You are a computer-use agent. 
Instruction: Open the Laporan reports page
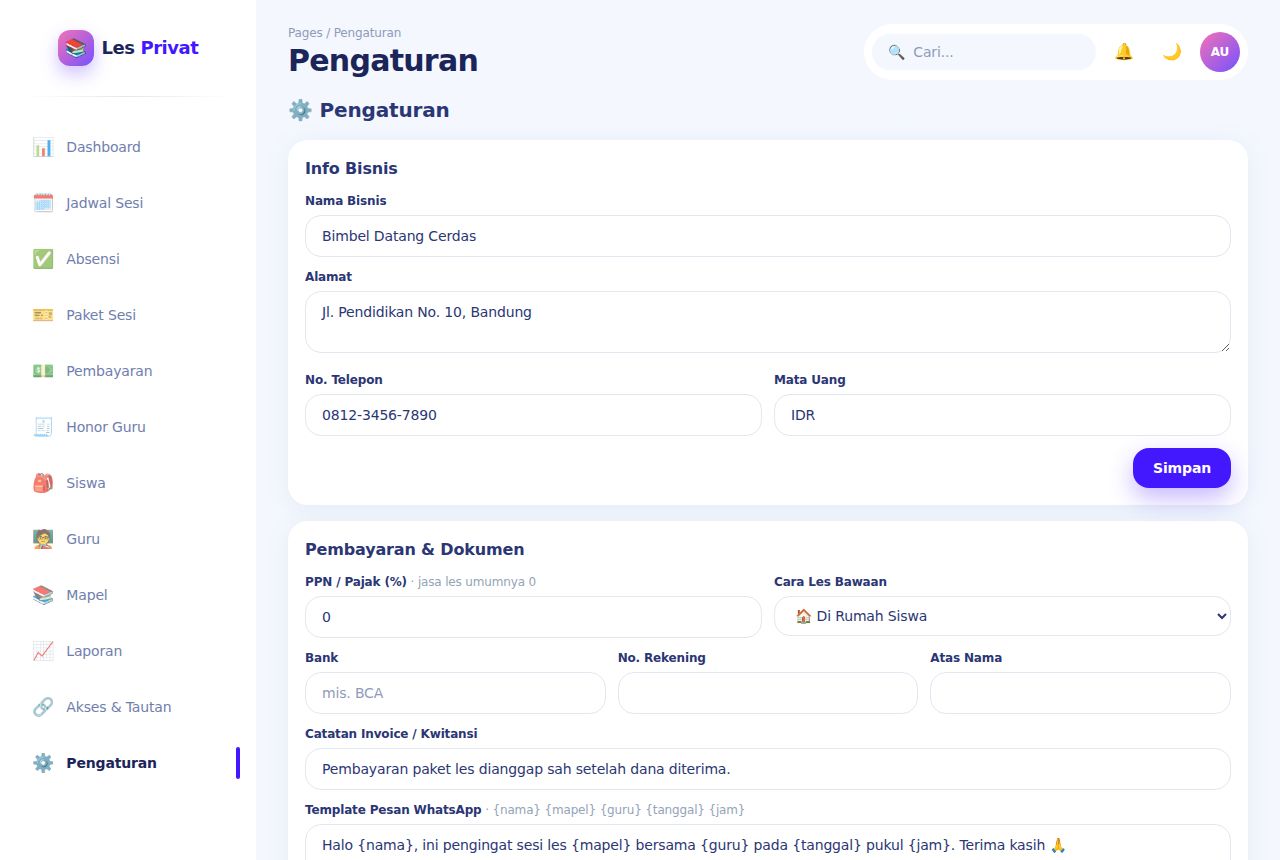tap(128, 651)
